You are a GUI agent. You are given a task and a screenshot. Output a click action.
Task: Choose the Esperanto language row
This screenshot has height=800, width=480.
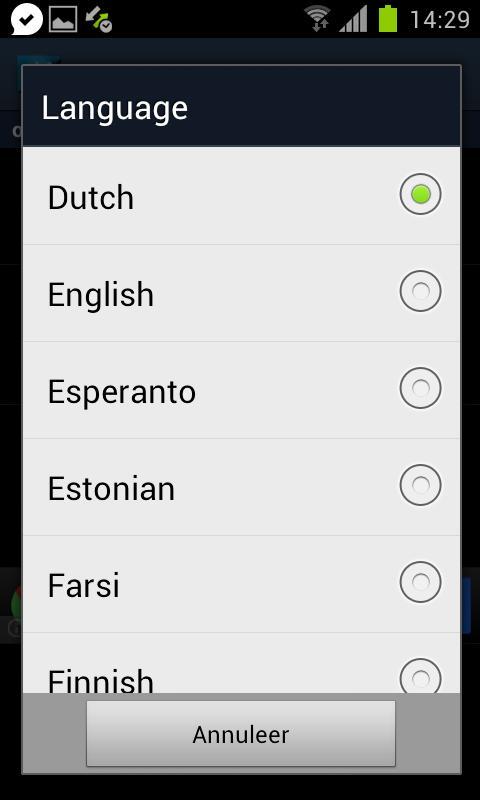pyautogui.click(x=241, y=390)
